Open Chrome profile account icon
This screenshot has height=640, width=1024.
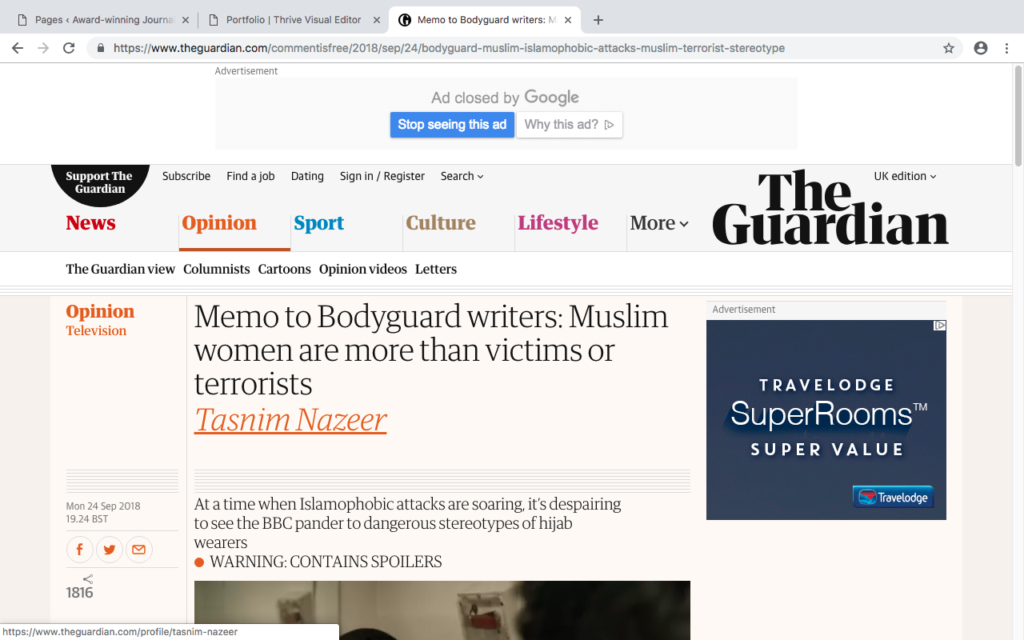click(980, 48)
